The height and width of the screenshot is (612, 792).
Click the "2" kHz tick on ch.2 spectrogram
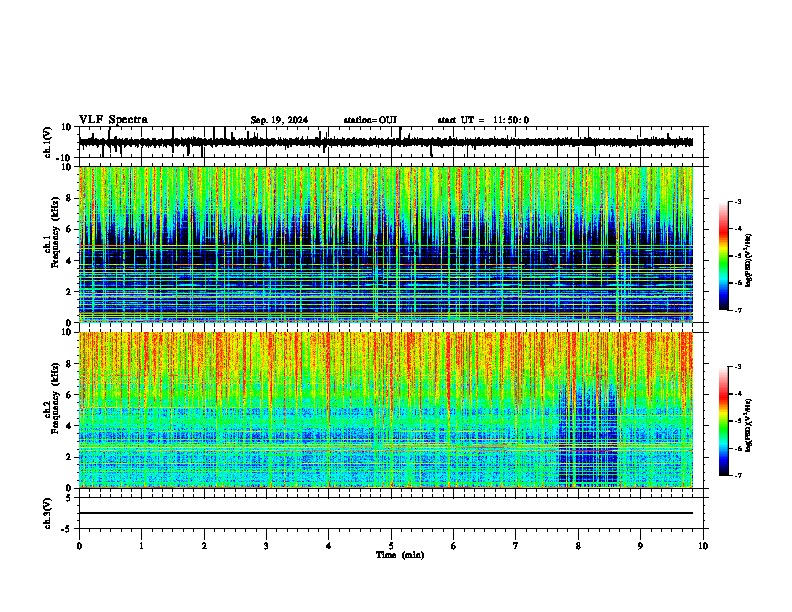point(69,457)
